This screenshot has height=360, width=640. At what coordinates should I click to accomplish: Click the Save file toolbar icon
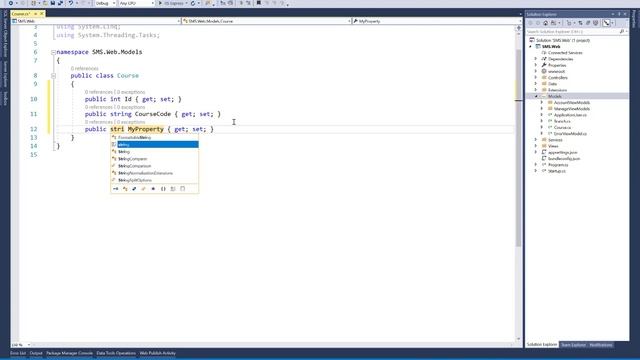point(53,3)
